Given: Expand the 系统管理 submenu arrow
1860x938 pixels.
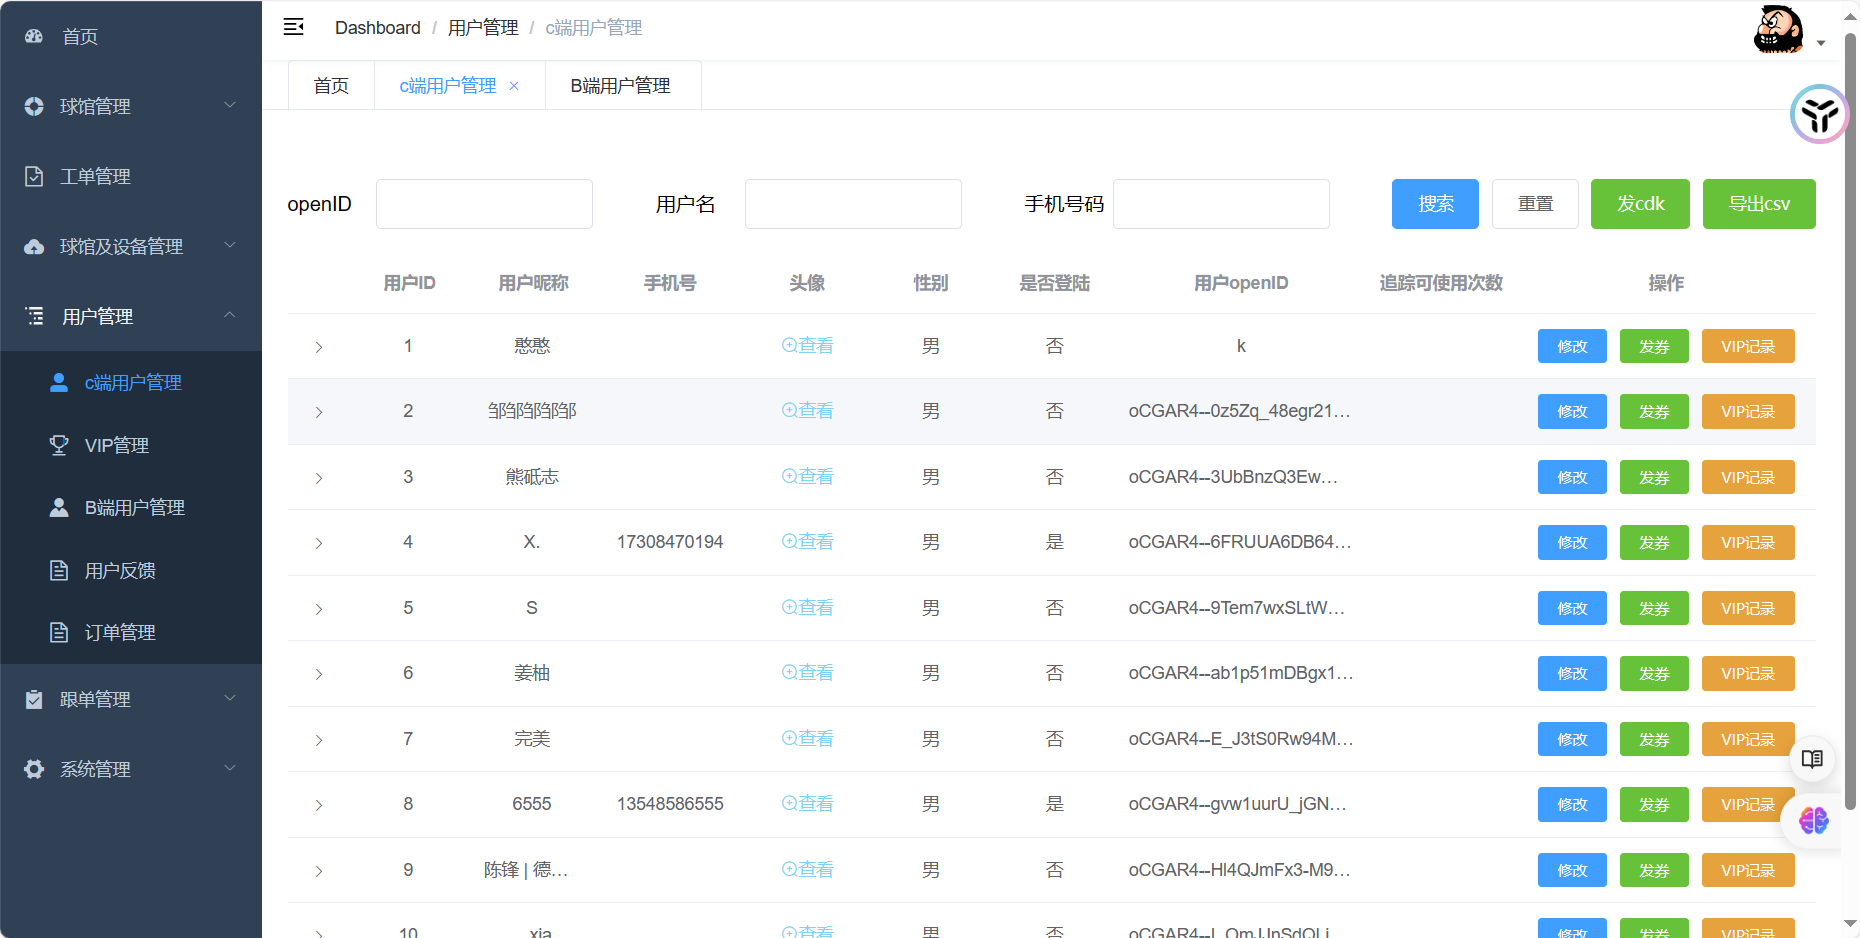Looking at the screenshot, I should tap(230, 768).
